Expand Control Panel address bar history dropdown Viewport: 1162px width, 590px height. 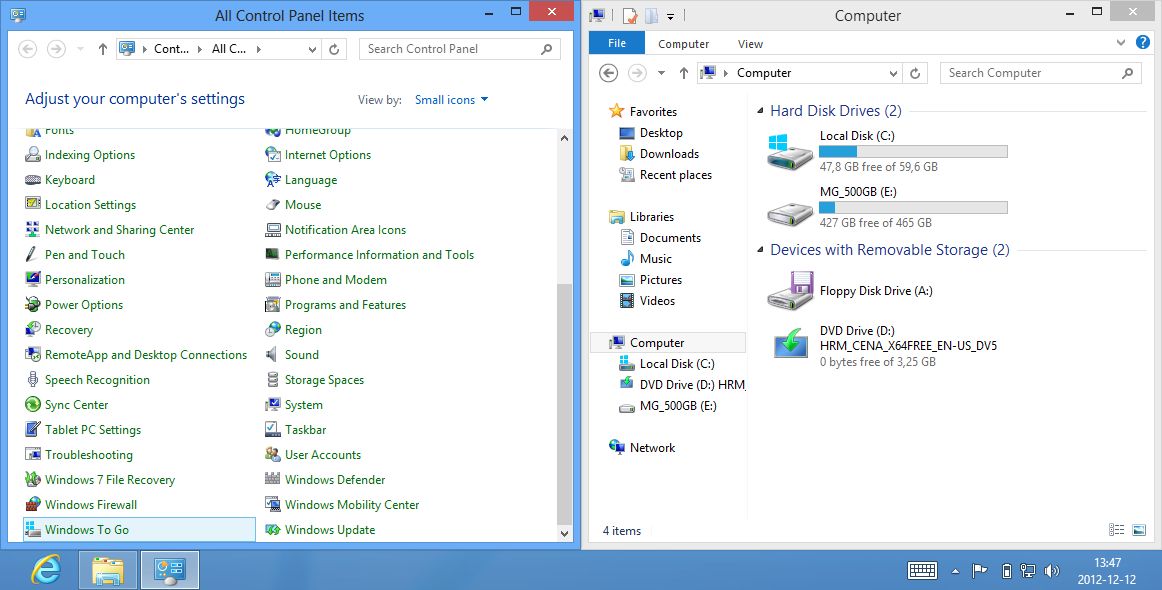[313, 49]
